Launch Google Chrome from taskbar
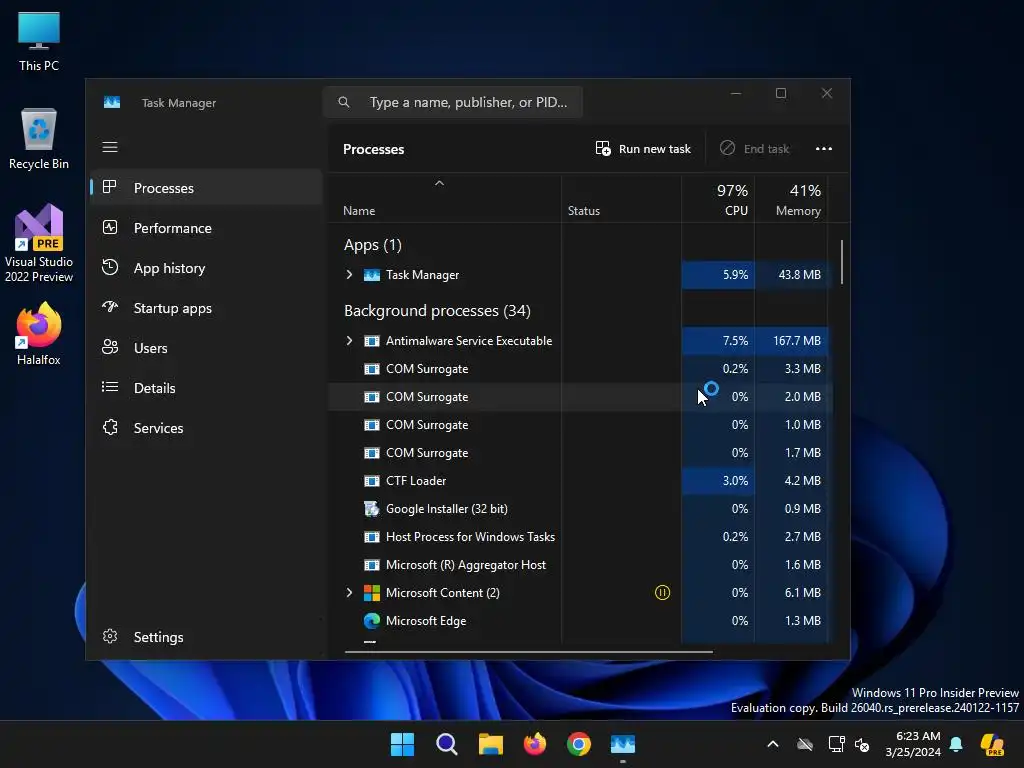The width and height of the screenshot is (1024, 768). (579, 744)
